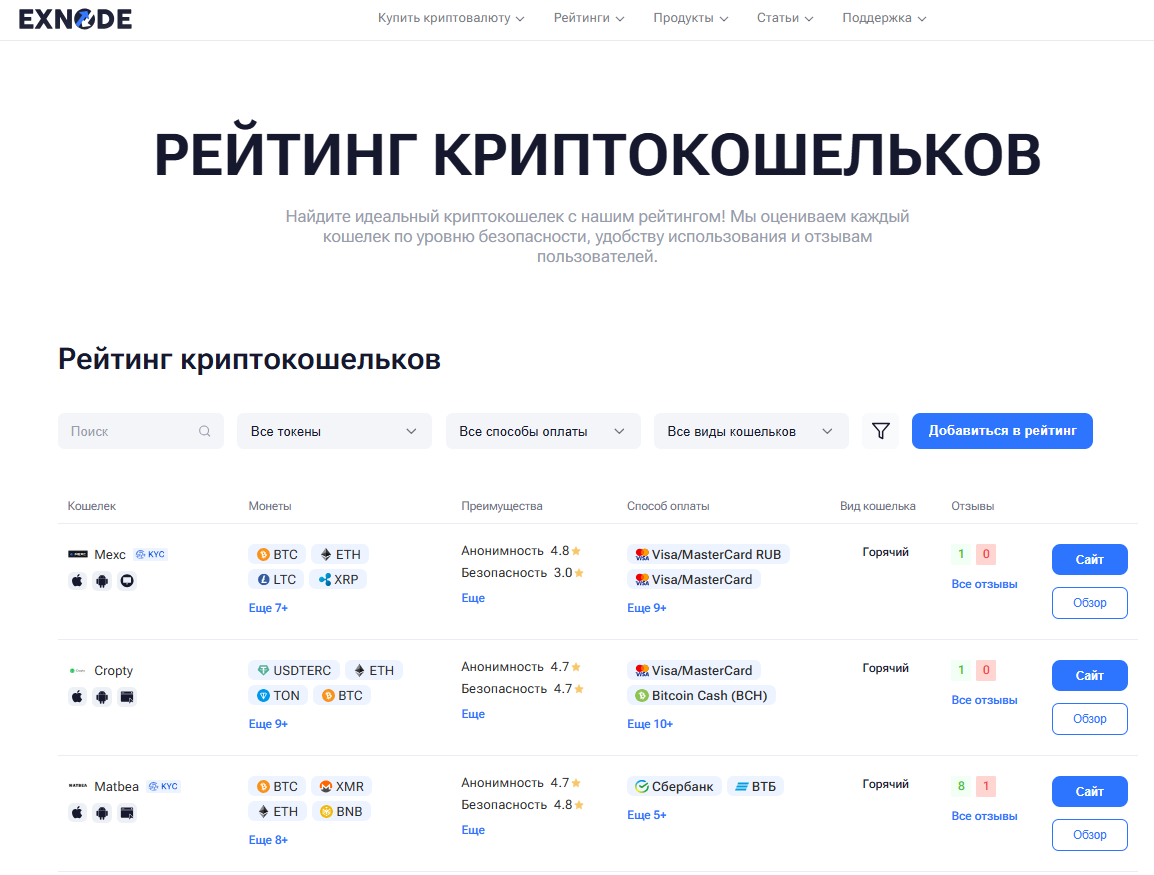Click inside the Поиск search field
This screenshot has height=875, width=1154.
click(x=130, y=430)
